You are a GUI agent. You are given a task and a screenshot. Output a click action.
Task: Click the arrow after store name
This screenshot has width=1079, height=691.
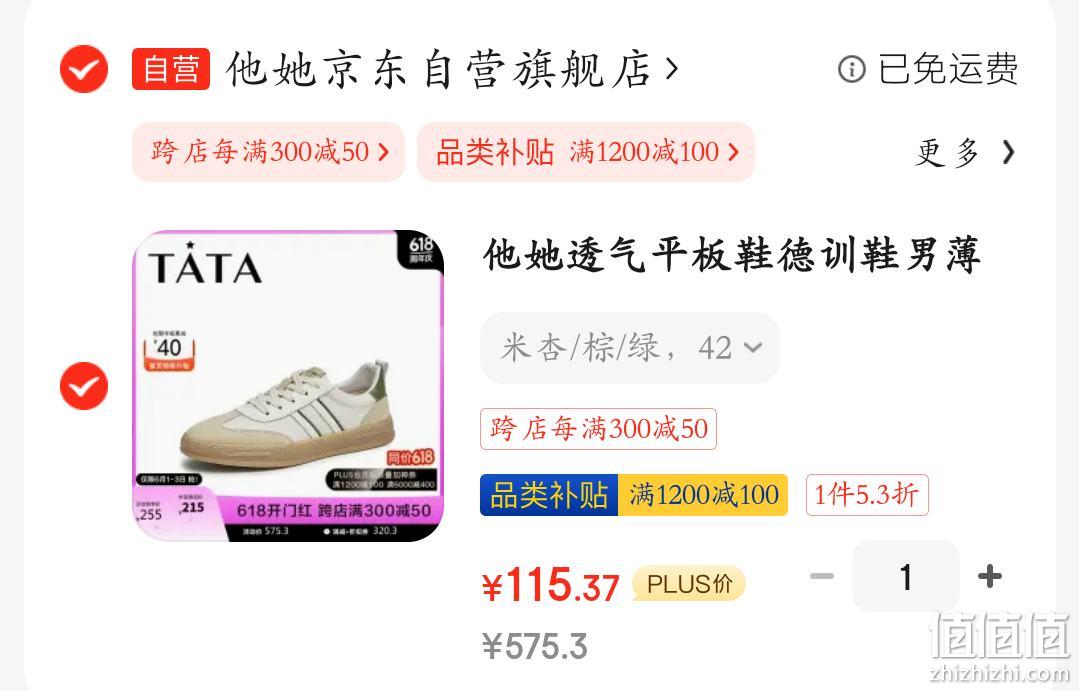pyautogui.click(x=672, y=68)
